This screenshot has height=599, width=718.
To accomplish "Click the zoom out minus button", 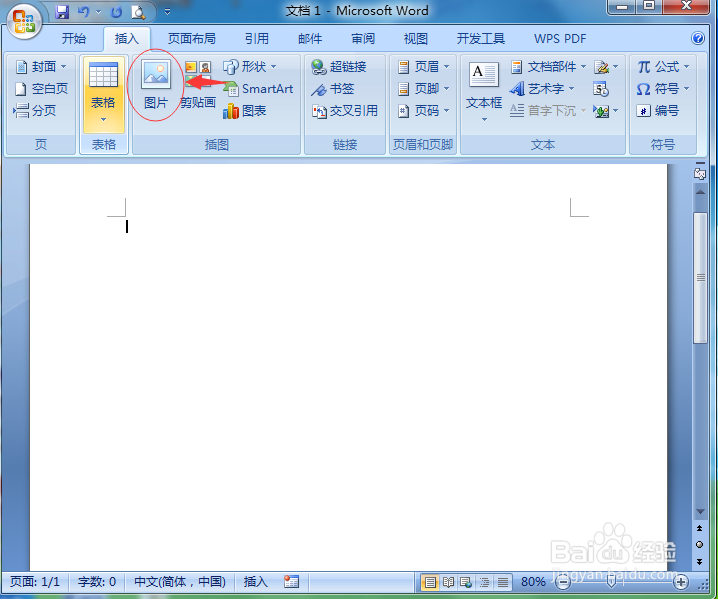I will [563, 583].
